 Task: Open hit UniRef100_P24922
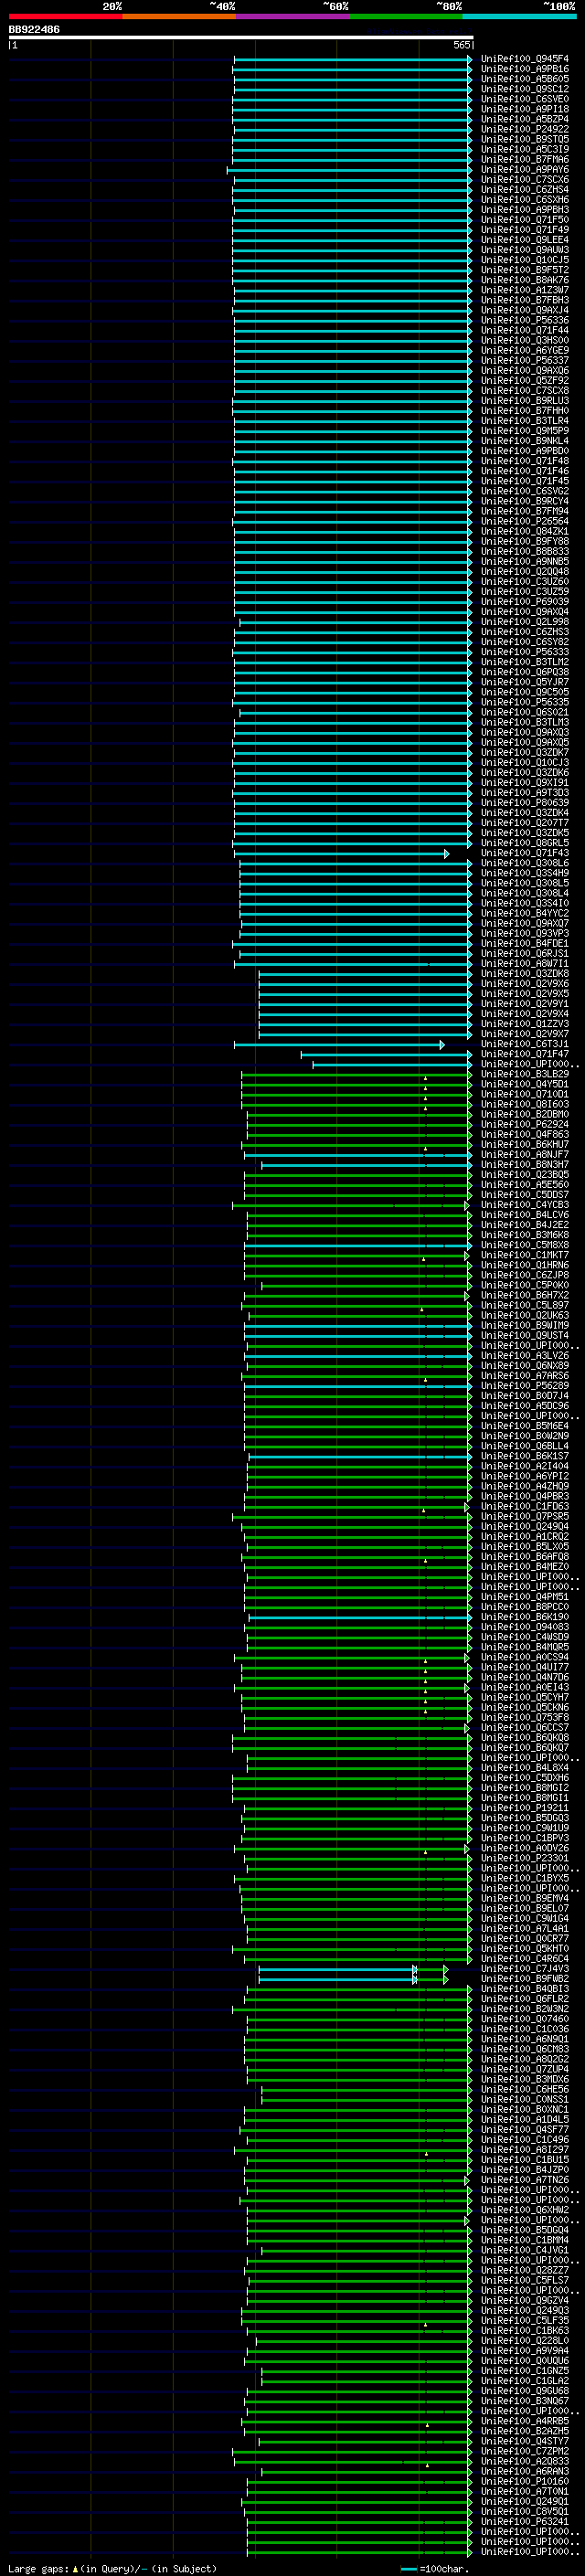tap(524, 129)
